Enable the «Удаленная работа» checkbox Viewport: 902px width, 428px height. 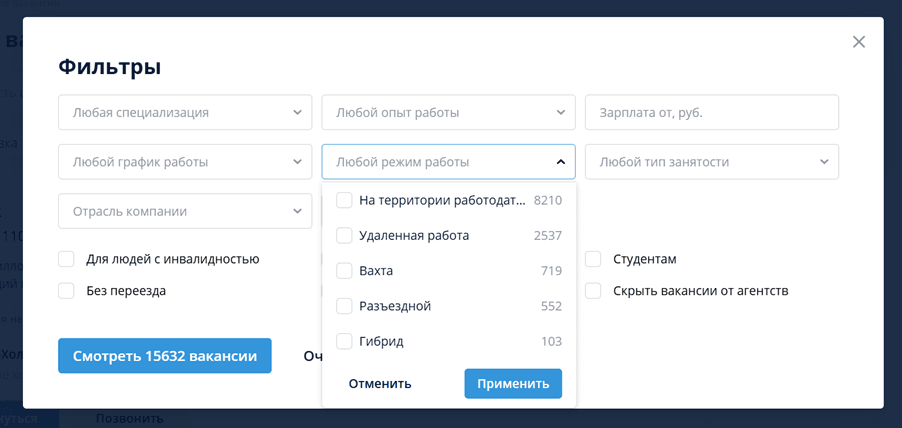344,235
